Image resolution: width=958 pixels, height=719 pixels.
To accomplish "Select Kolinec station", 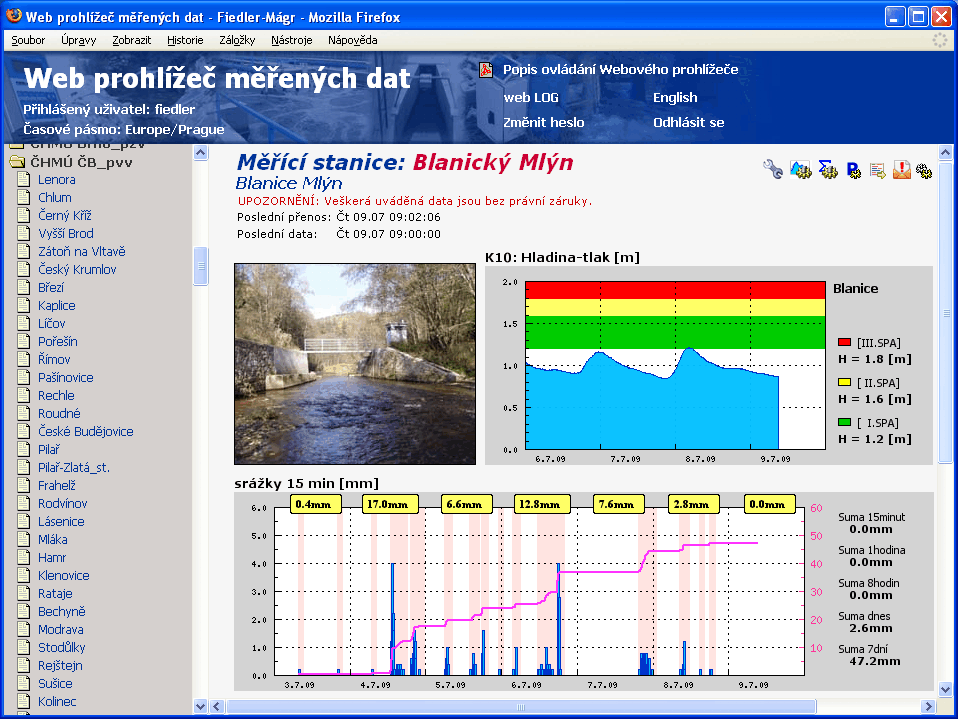I will click(57, 702).
